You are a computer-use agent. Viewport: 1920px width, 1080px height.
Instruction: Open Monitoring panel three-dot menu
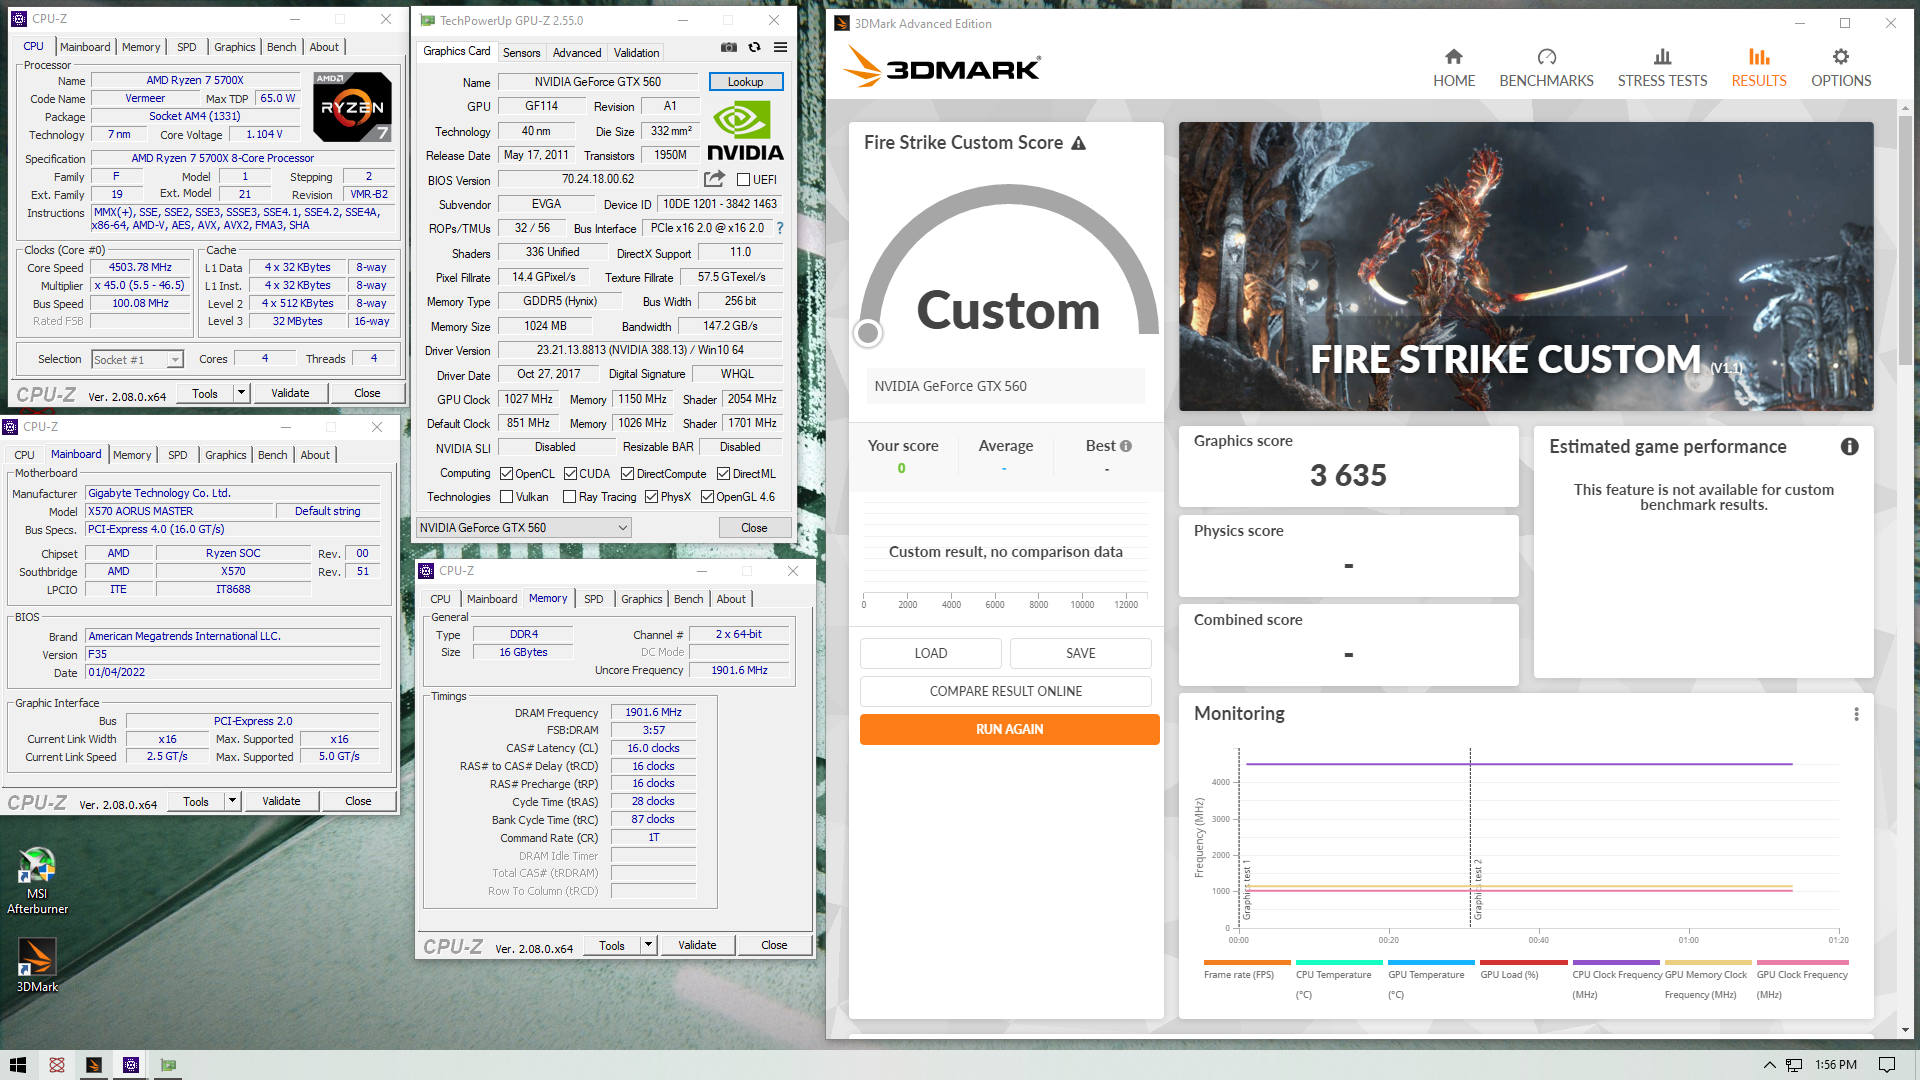point(1856,714)
